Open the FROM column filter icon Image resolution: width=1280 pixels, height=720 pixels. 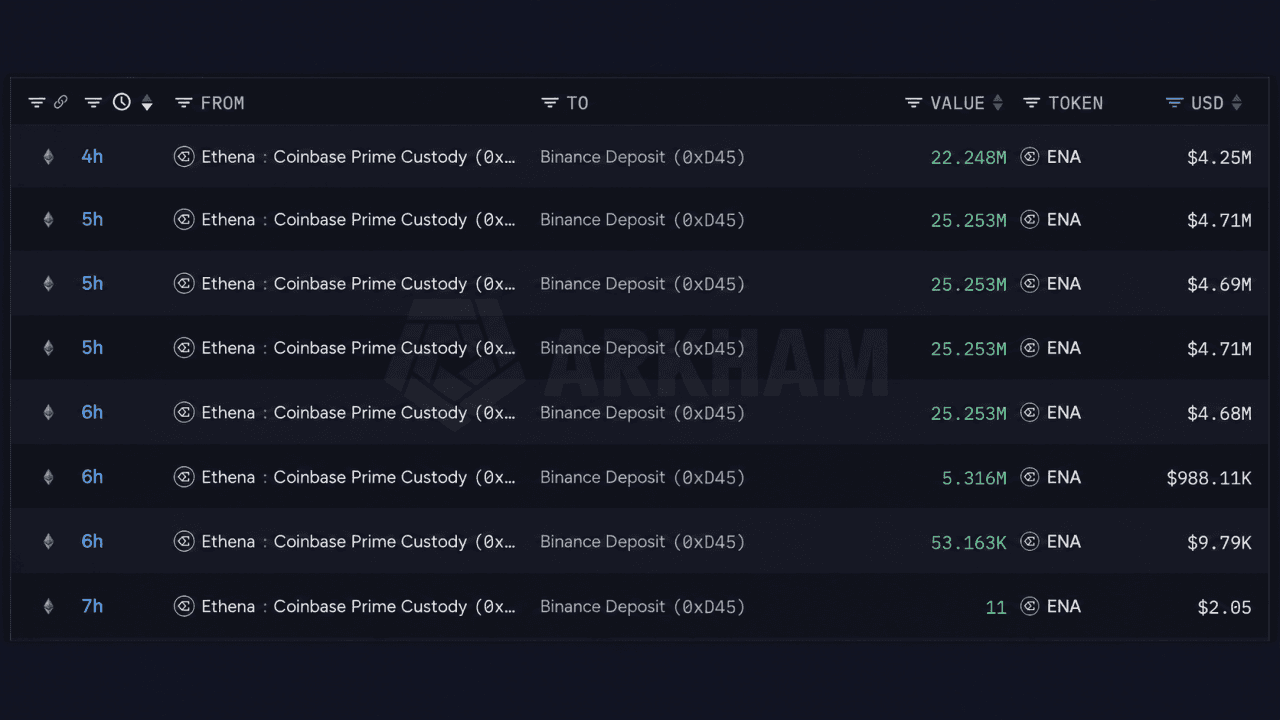(x=183, y=102)
